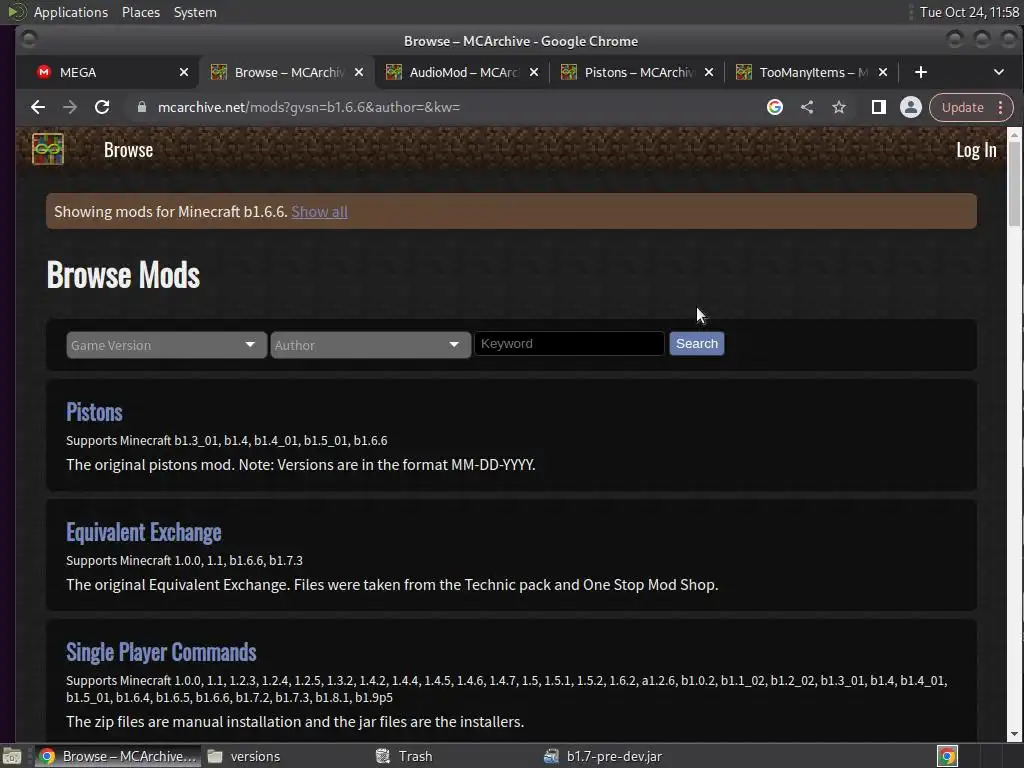This screenshot has height=768, width=1024.
Task: Close the TooManyItems tab
Action: pyautogui.click(x=883, y=72)
